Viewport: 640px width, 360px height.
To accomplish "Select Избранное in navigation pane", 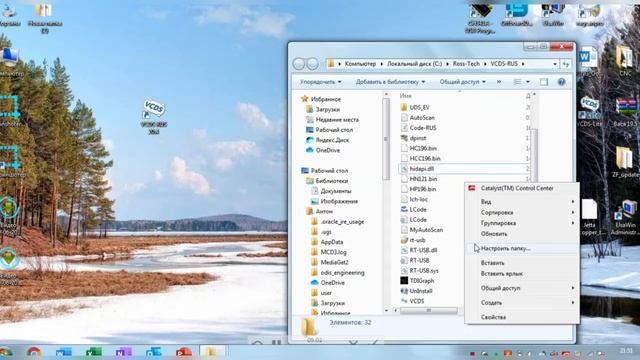I will tap(325, 99).
